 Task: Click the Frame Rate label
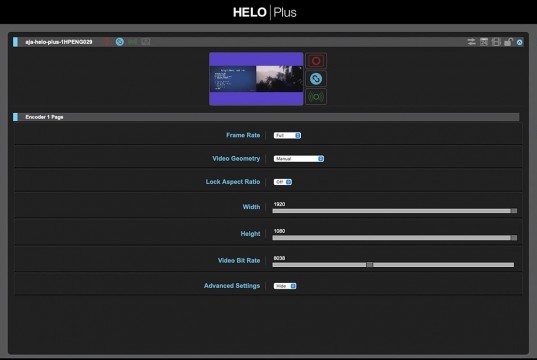(x=243, y=135)
